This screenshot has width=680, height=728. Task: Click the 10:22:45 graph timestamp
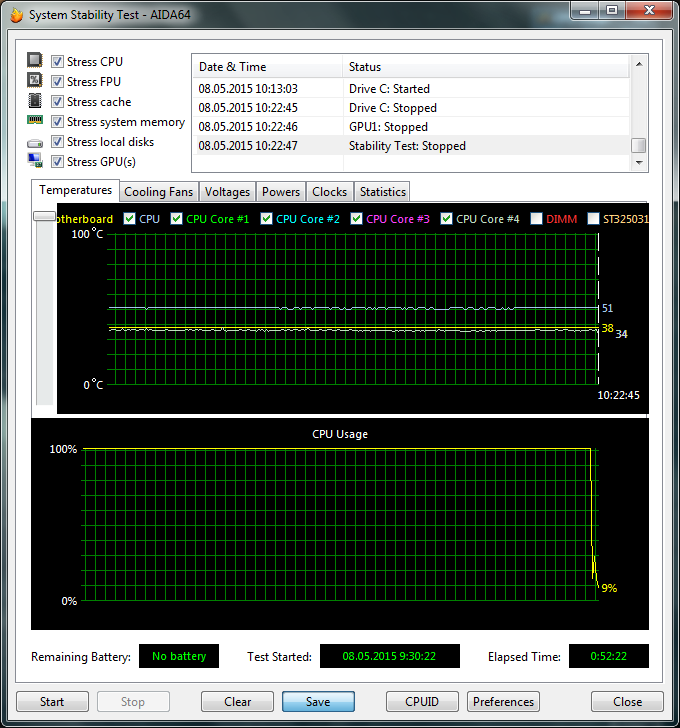coord(618,395)
